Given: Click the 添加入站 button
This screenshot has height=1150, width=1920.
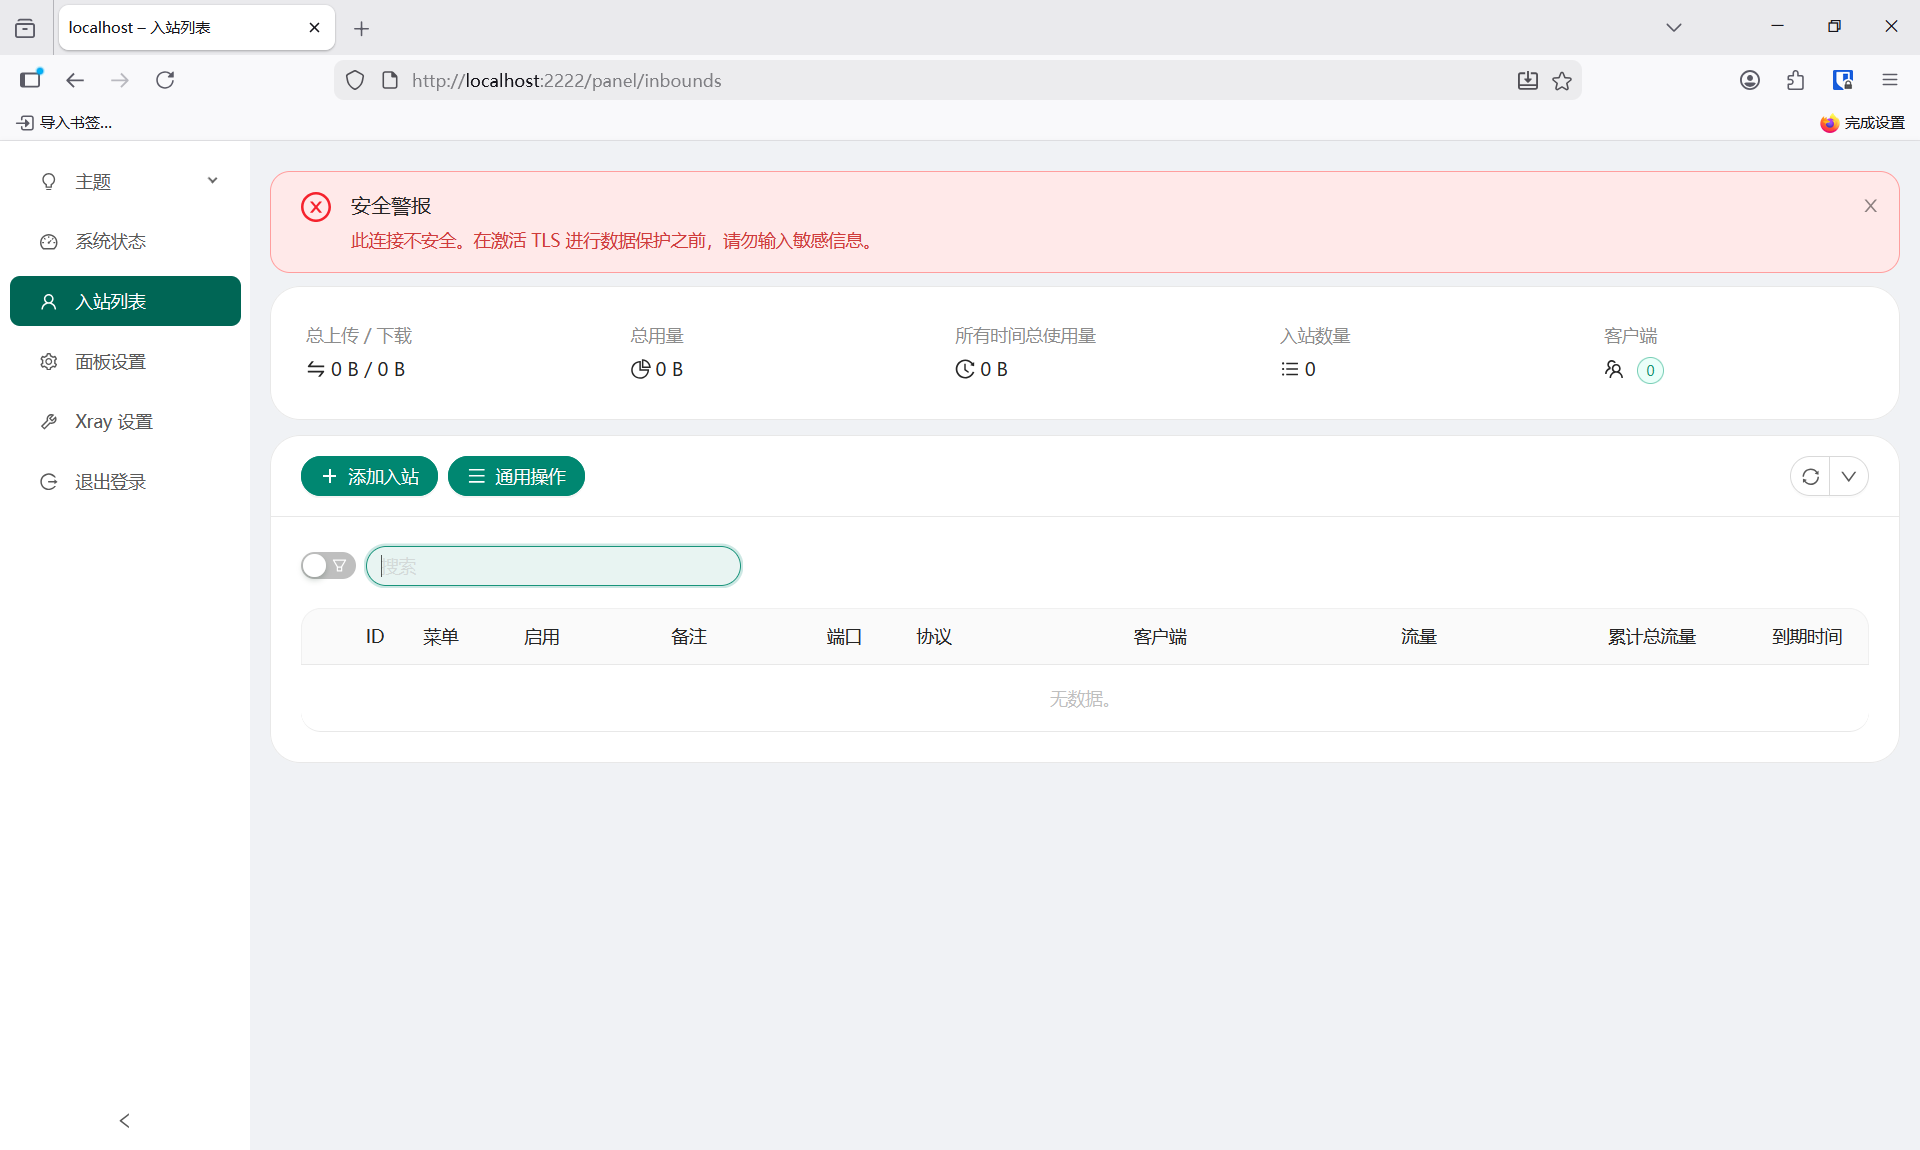Looking at the screenshot, I should click(369, 477).
